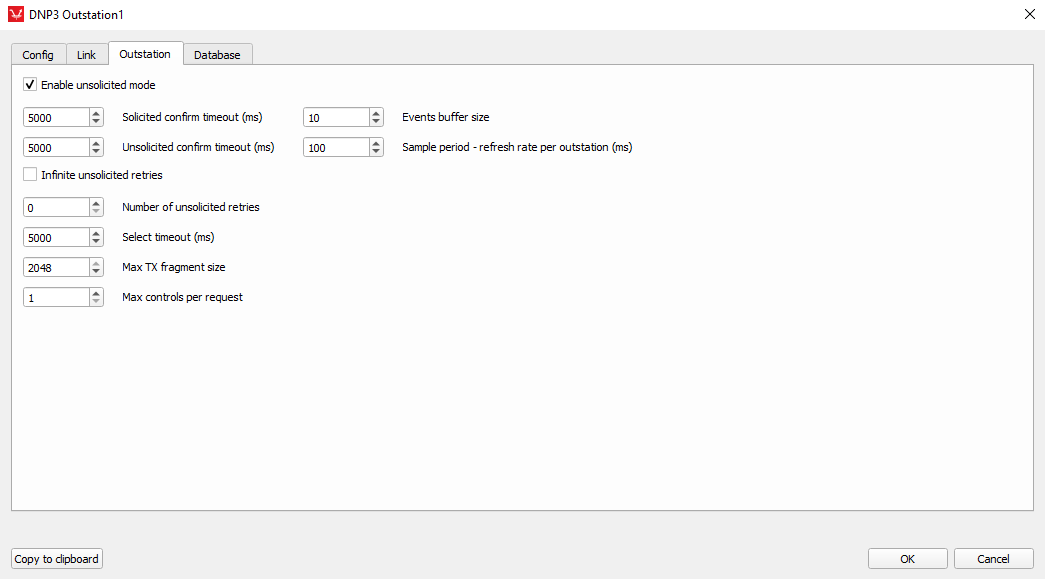Focus the Events buffer size input field
This screenshot has height=579, width=1045.
(336, 118)
